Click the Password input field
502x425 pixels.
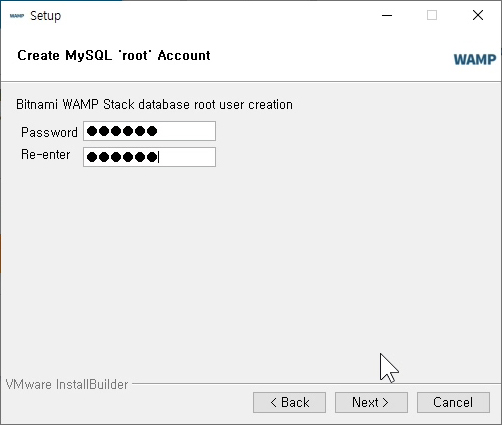(x=149, y=131)
